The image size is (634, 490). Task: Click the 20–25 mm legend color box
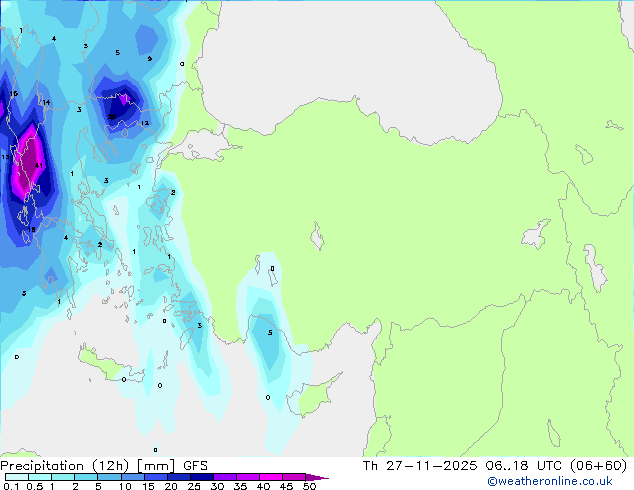pyautogui.click(x=178, y=477)
